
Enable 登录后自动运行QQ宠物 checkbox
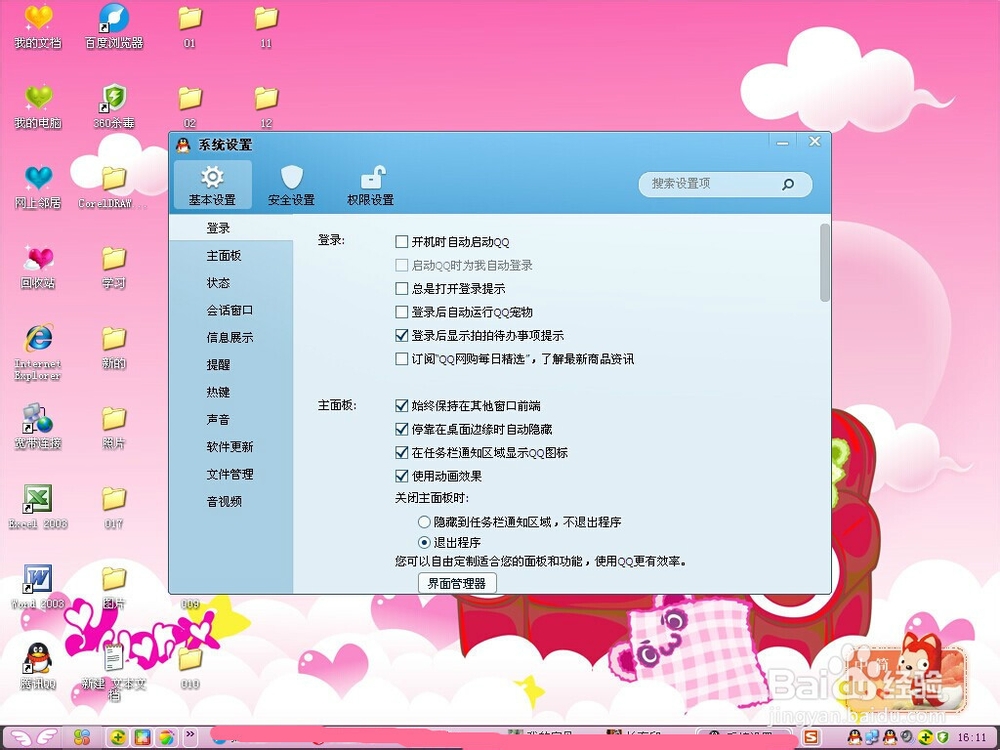coord(402,312)
